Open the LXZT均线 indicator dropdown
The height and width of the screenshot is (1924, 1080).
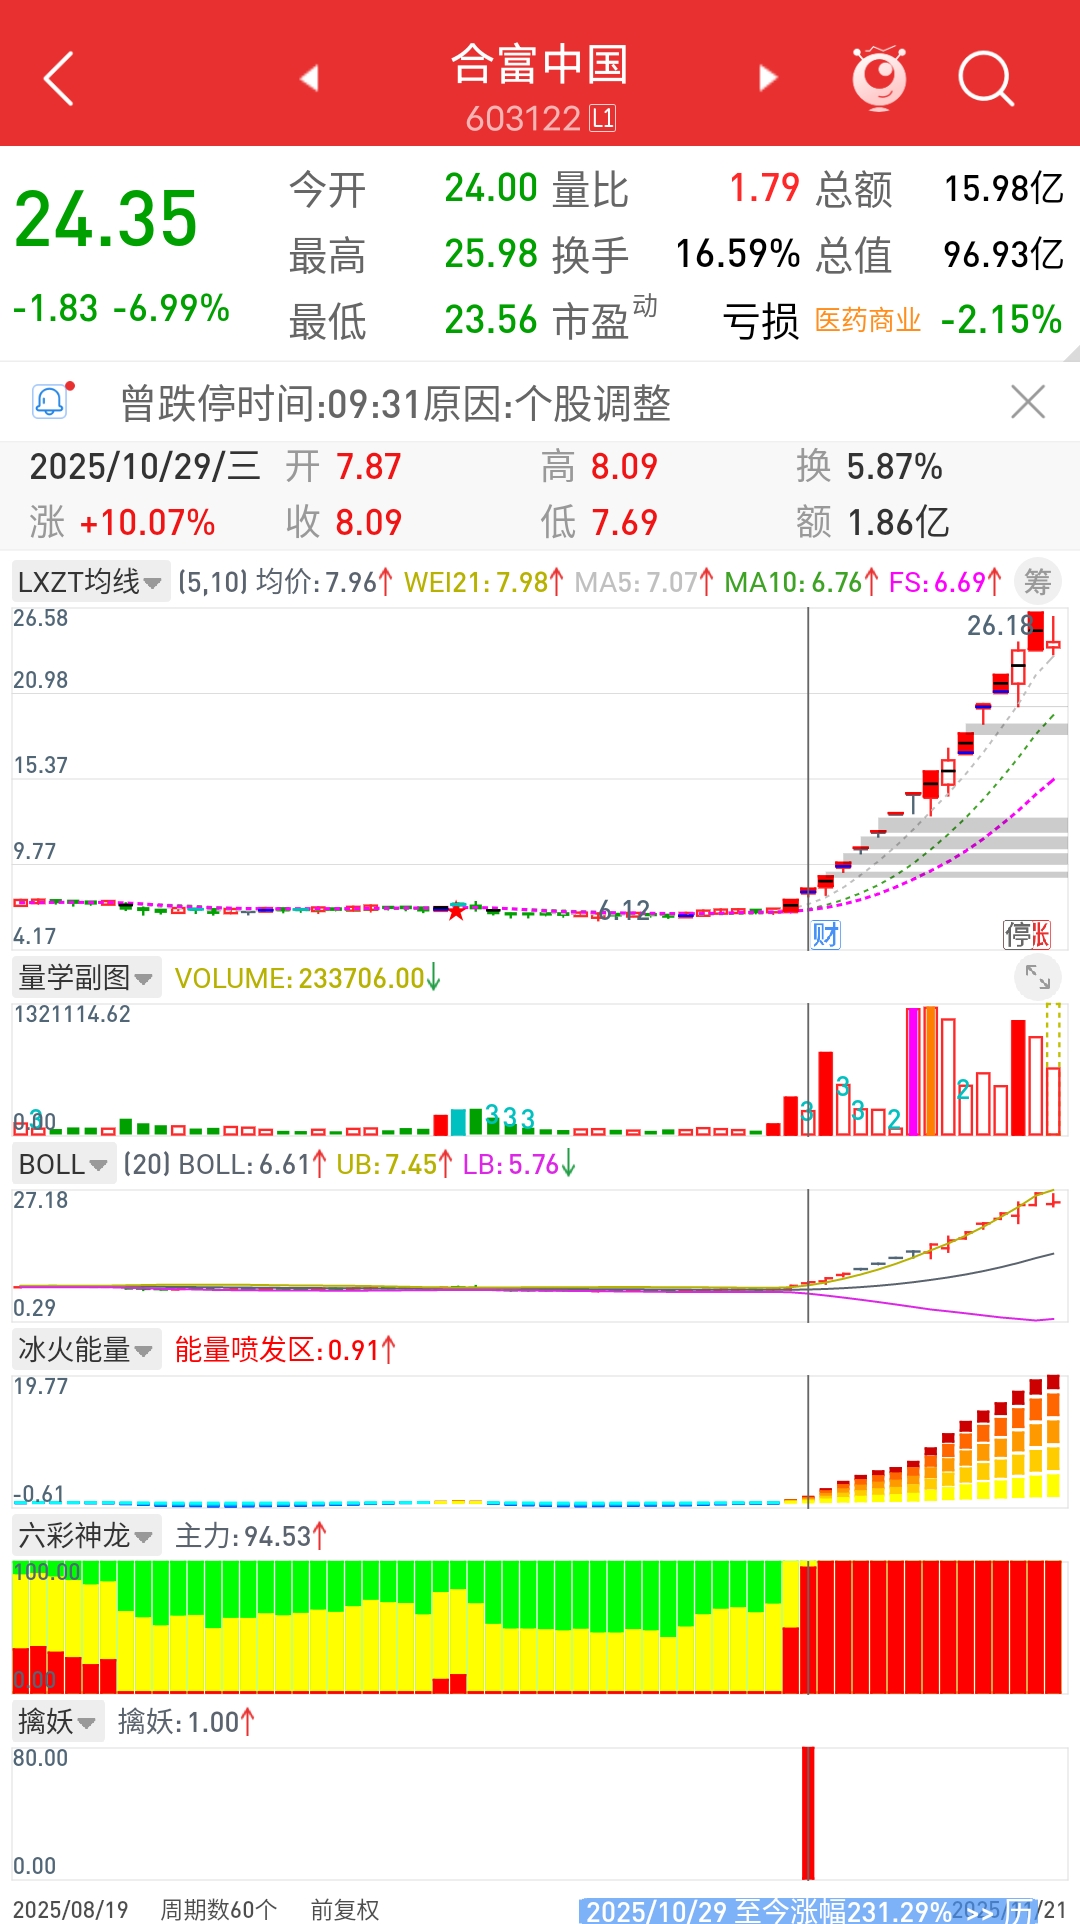pyautogui.click(x=90, y=582)
